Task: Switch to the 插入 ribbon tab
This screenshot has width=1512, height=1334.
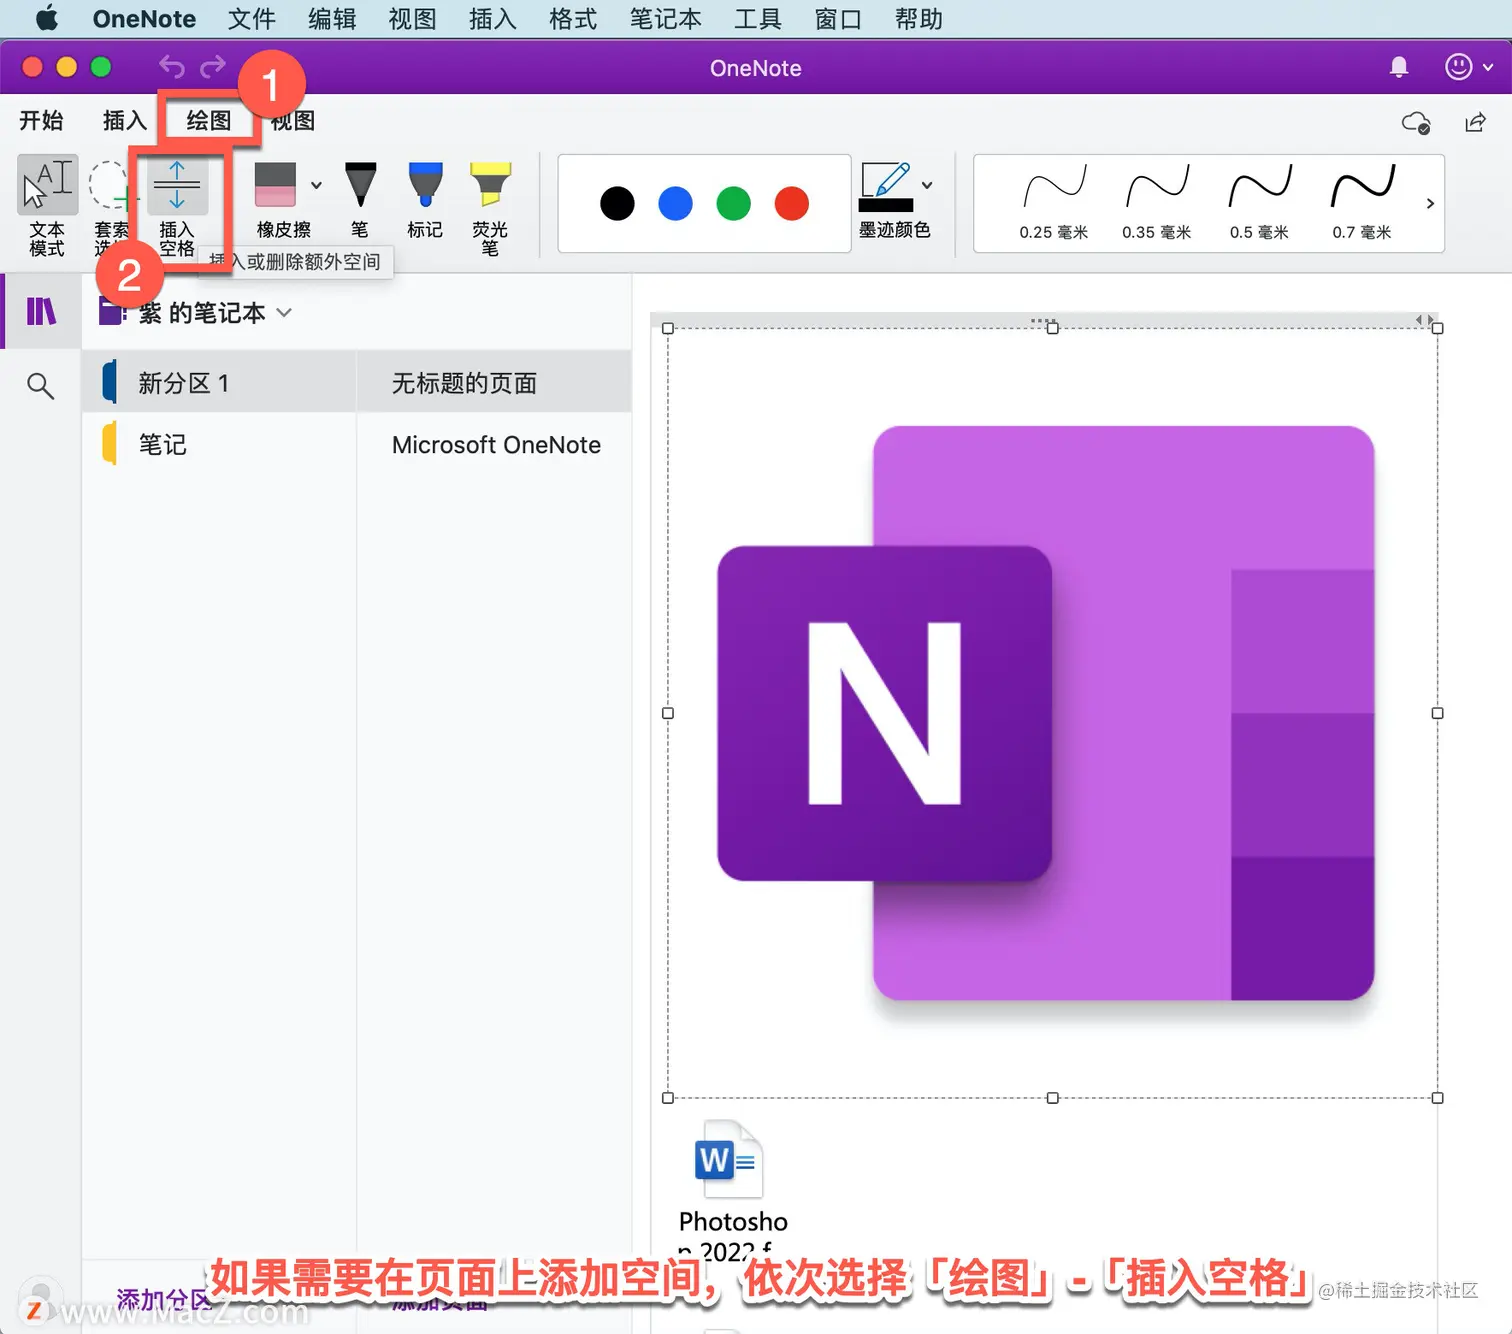Action: (125, 121)
